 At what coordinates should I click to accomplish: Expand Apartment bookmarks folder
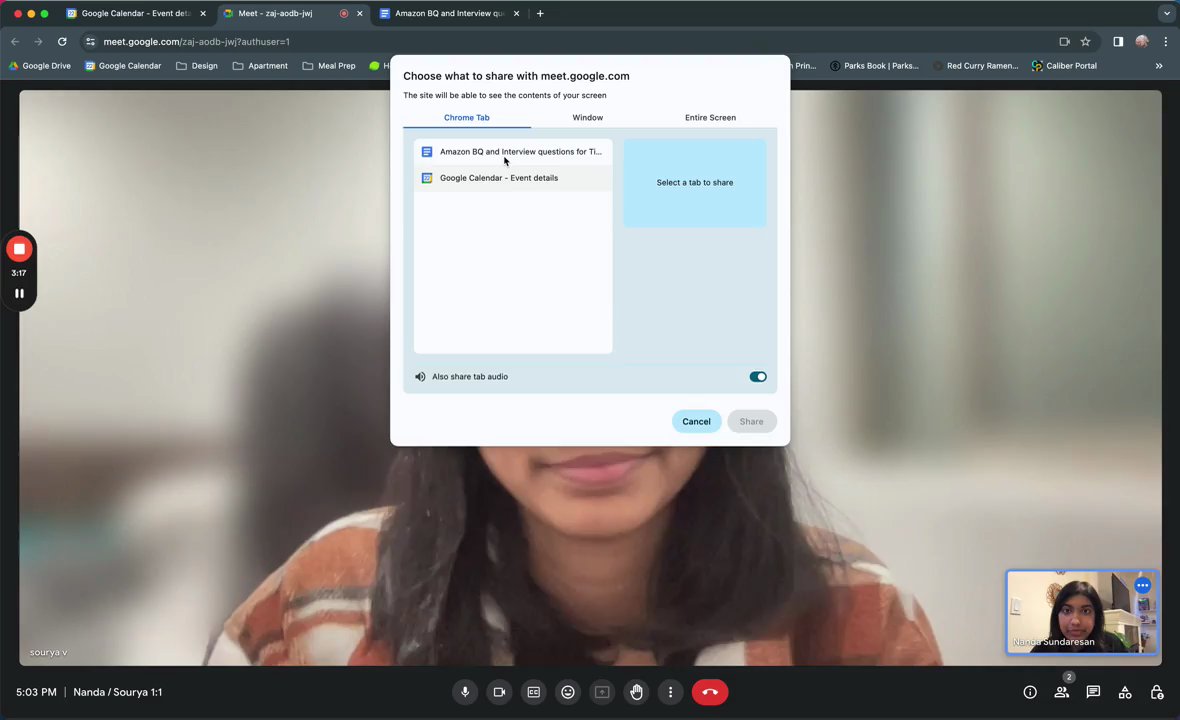pos(260,66)
